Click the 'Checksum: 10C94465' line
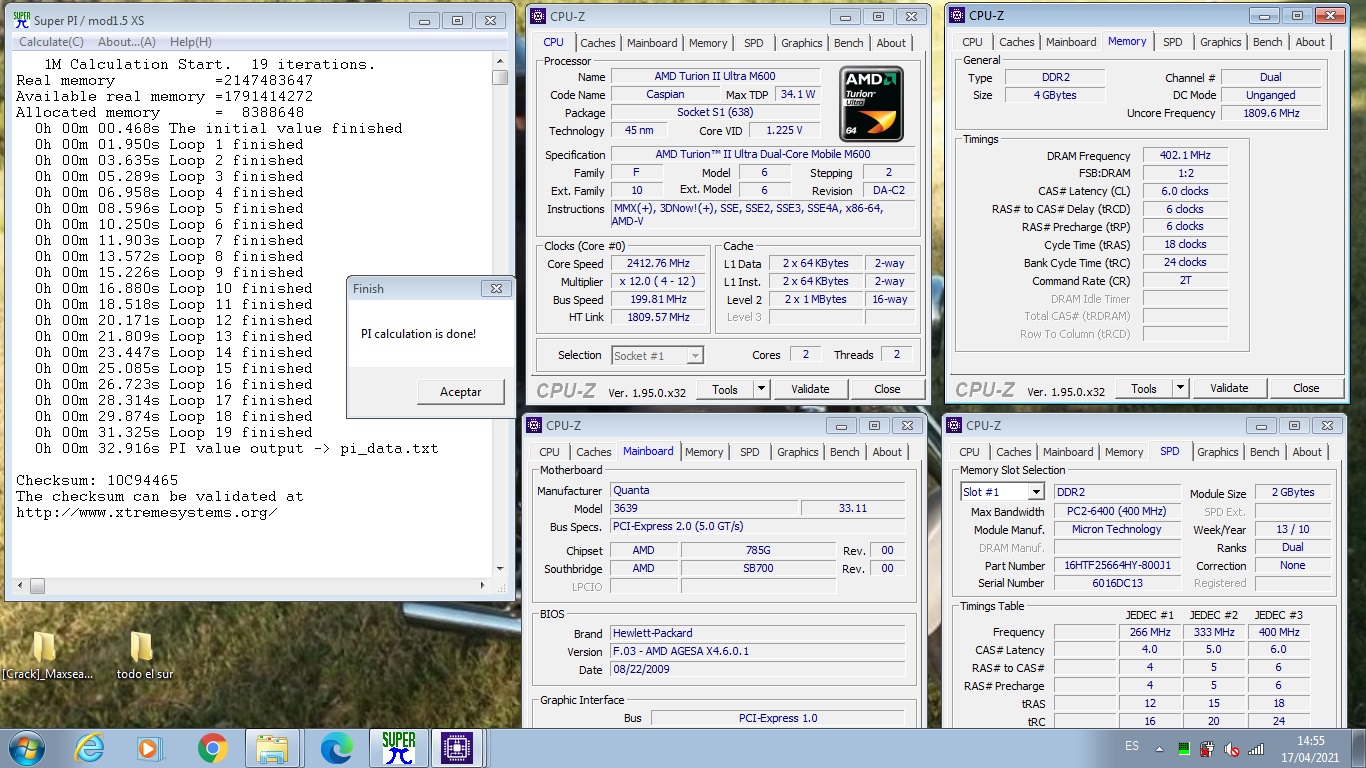The height and width of the screenshot is (768, 1366). tap(97, 481)
